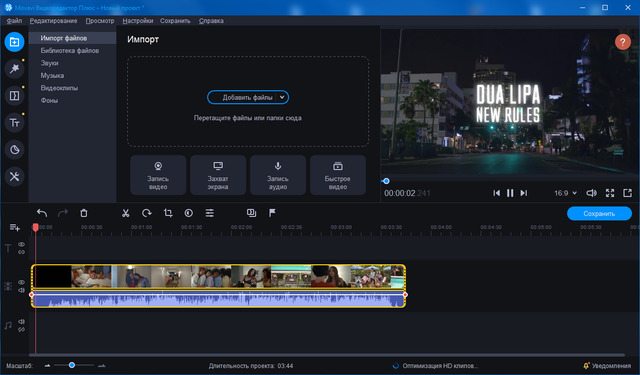
Task: Click Запись видео button
Action: (x=158, y=175)
